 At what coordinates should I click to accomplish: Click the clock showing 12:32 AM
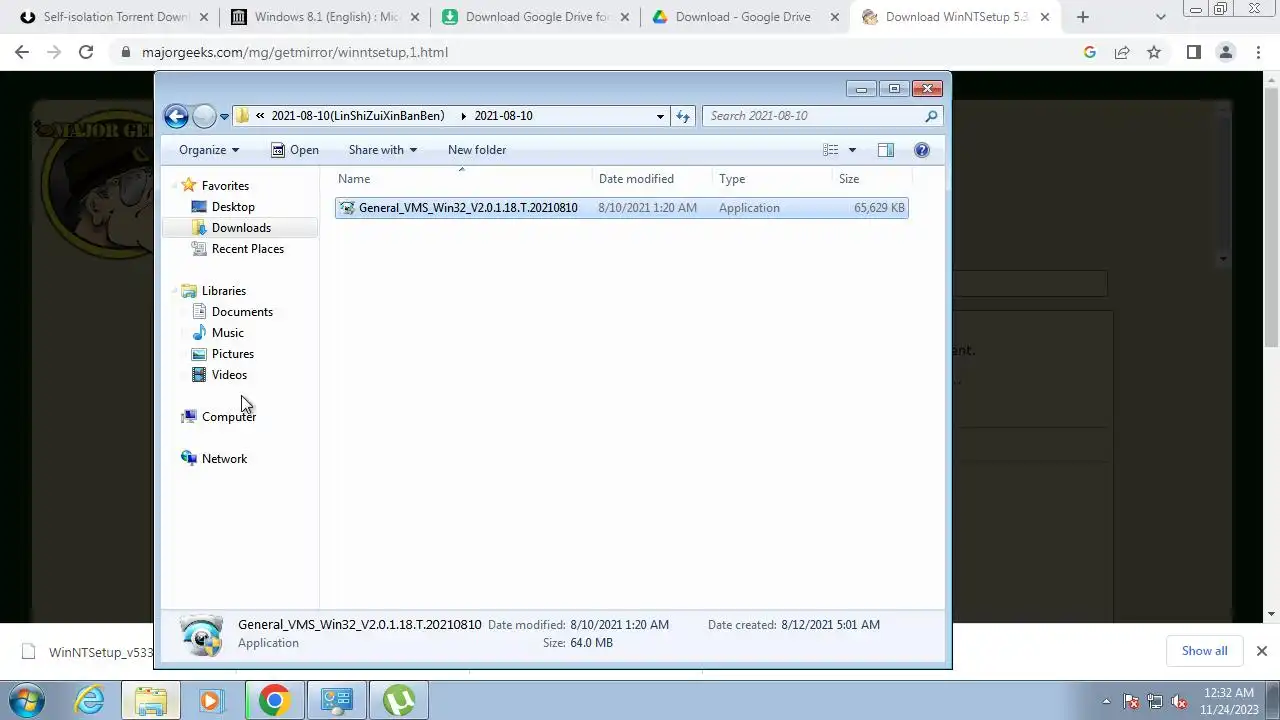point(1230,693)
